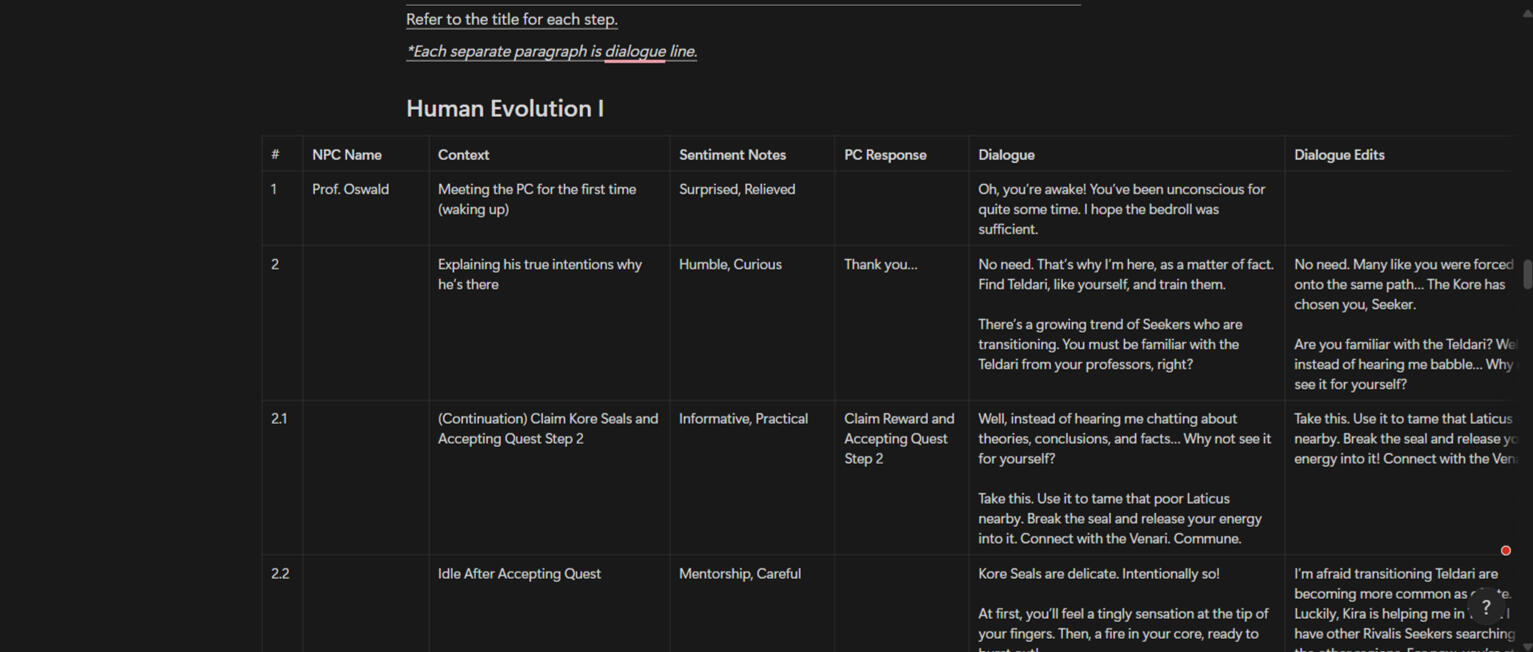Select the Context column header
The width and height of the screenshot is (1533, 652).
point(463,155)
